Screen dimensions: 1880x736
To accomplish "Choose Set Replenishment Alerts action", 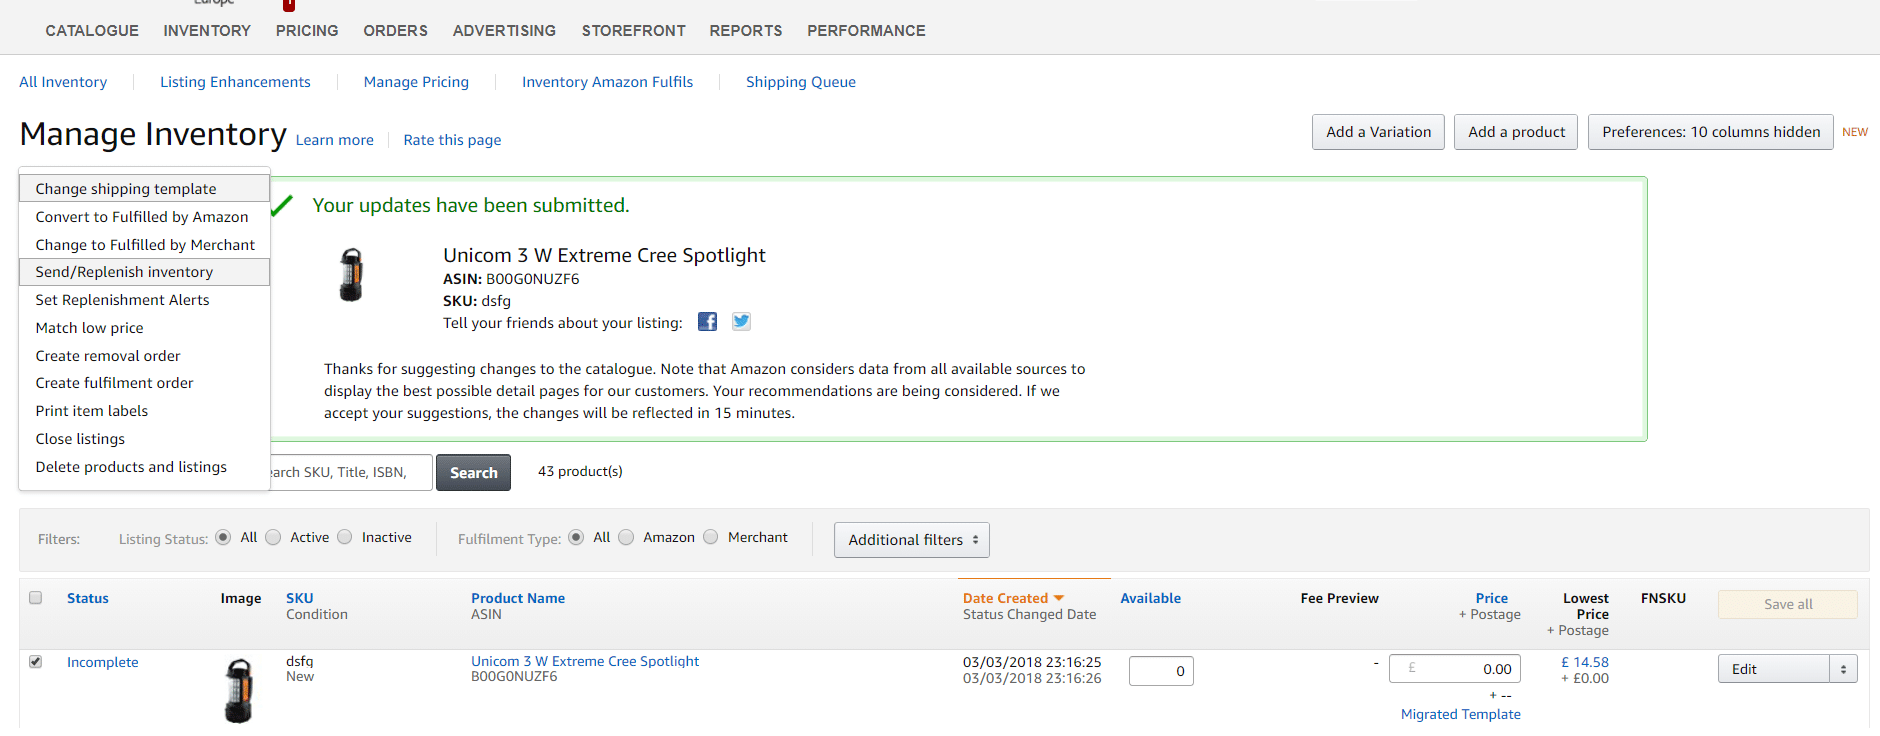I will (x=145, y=300).
